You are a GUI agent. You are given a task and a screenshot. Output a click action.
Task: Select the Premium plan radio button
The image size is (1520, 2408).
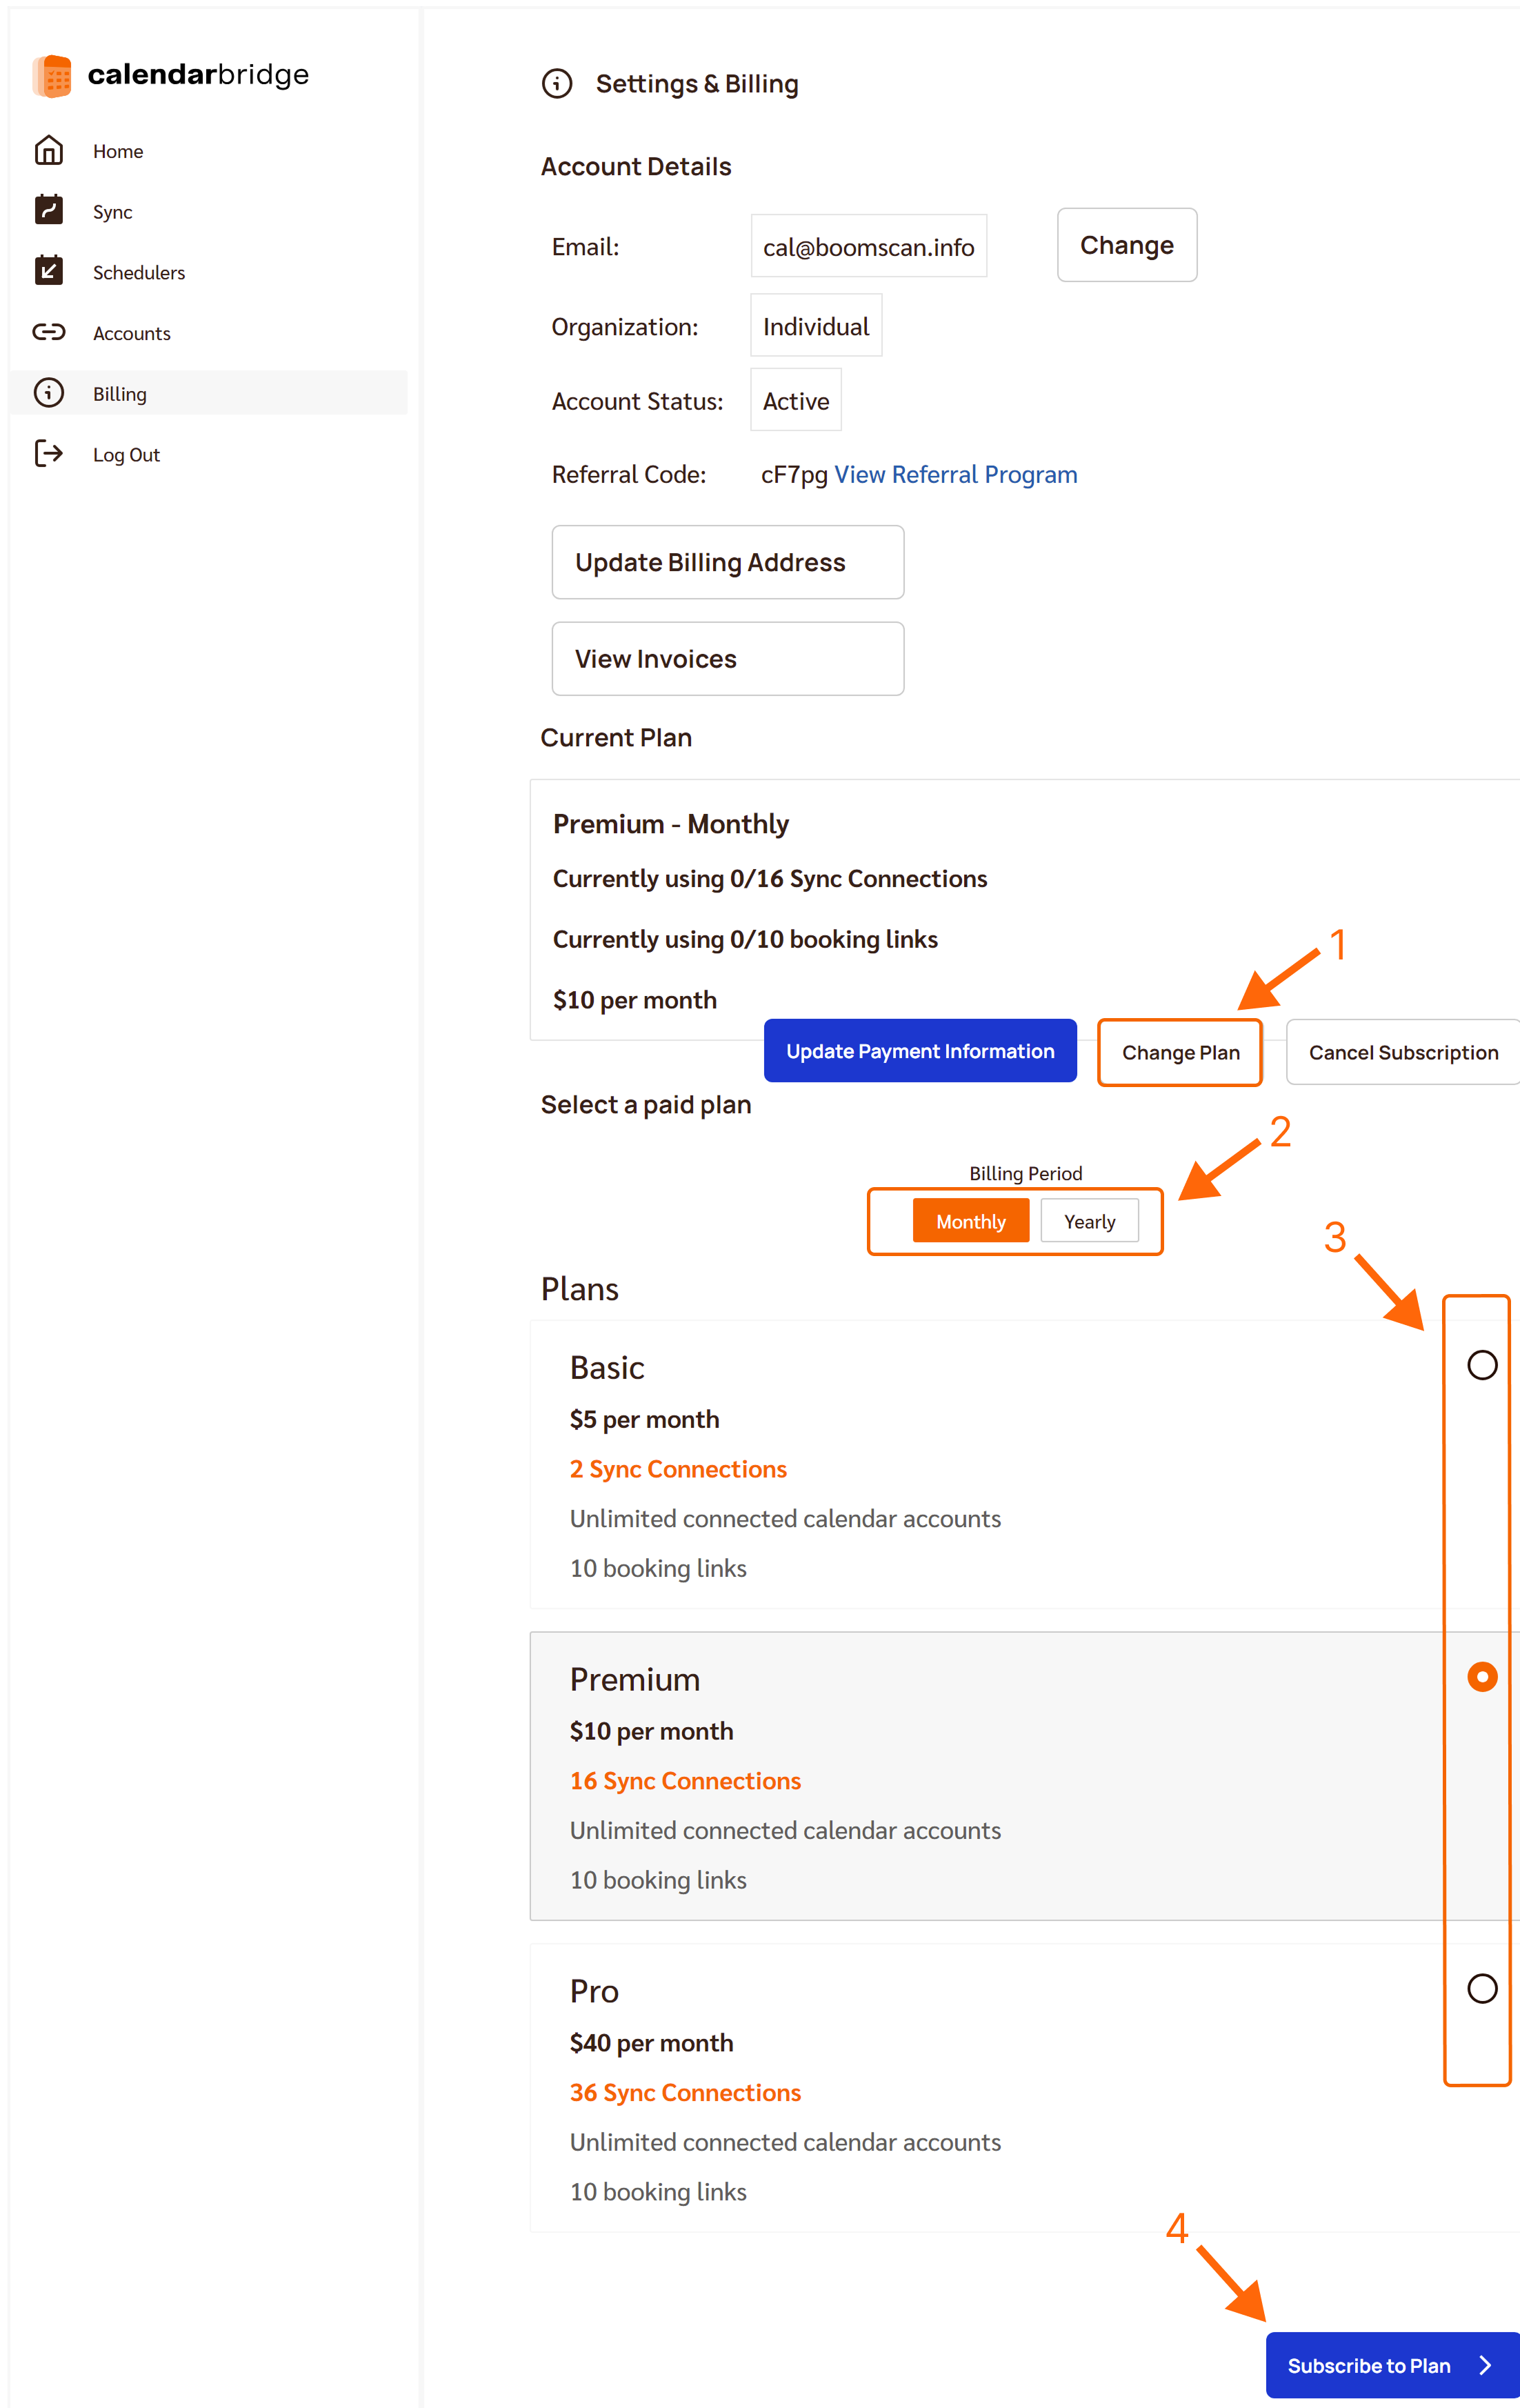1482,1676
